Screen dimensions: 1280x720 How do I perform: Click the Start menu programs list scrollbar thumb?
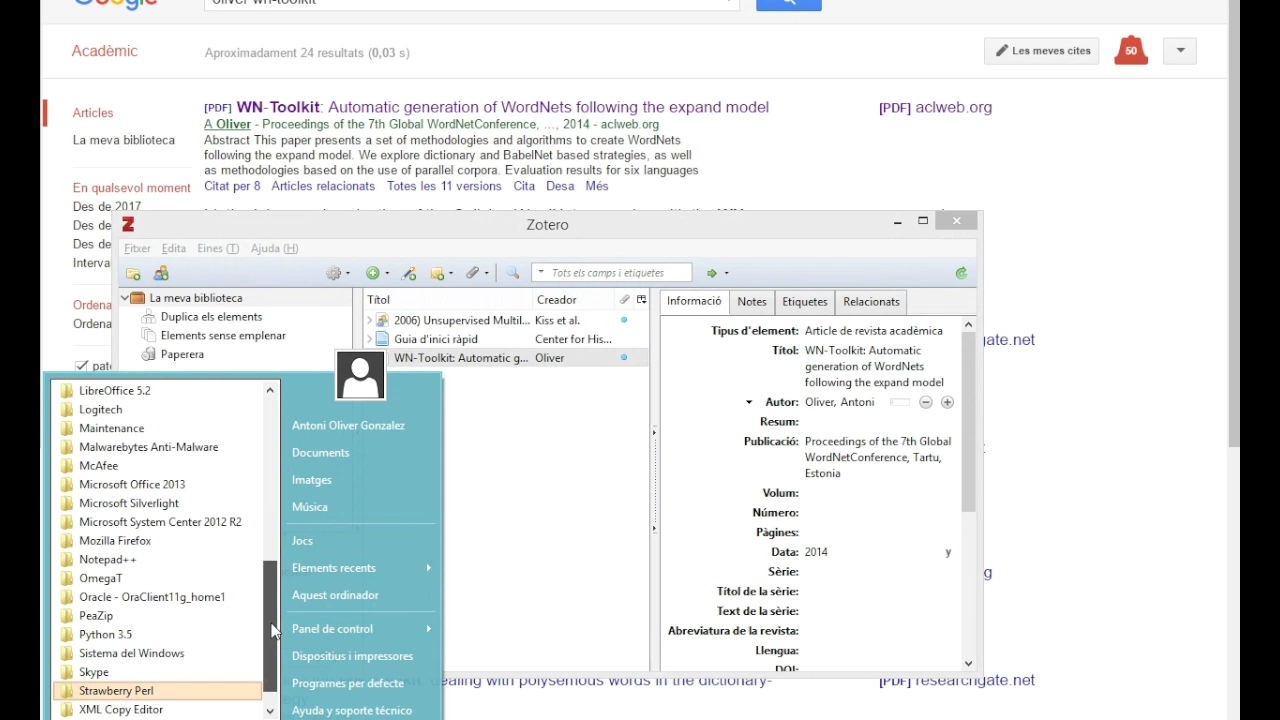tap(270, 626)
